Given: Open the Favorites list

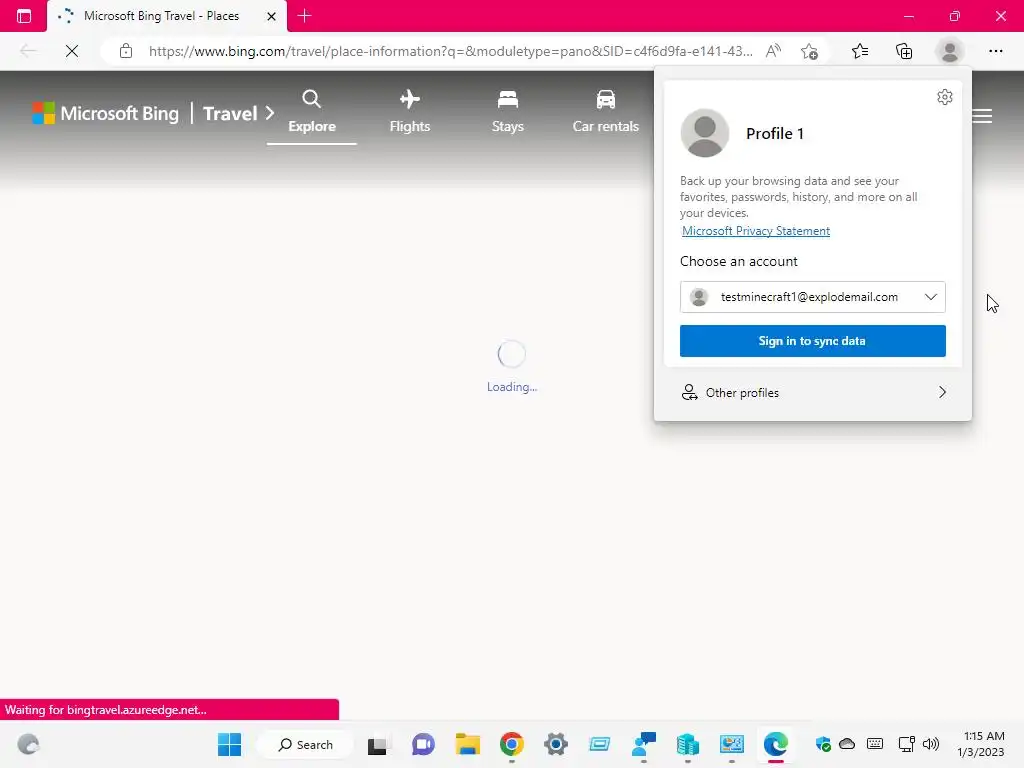Looking at the screenshot, I should [860, 51].
